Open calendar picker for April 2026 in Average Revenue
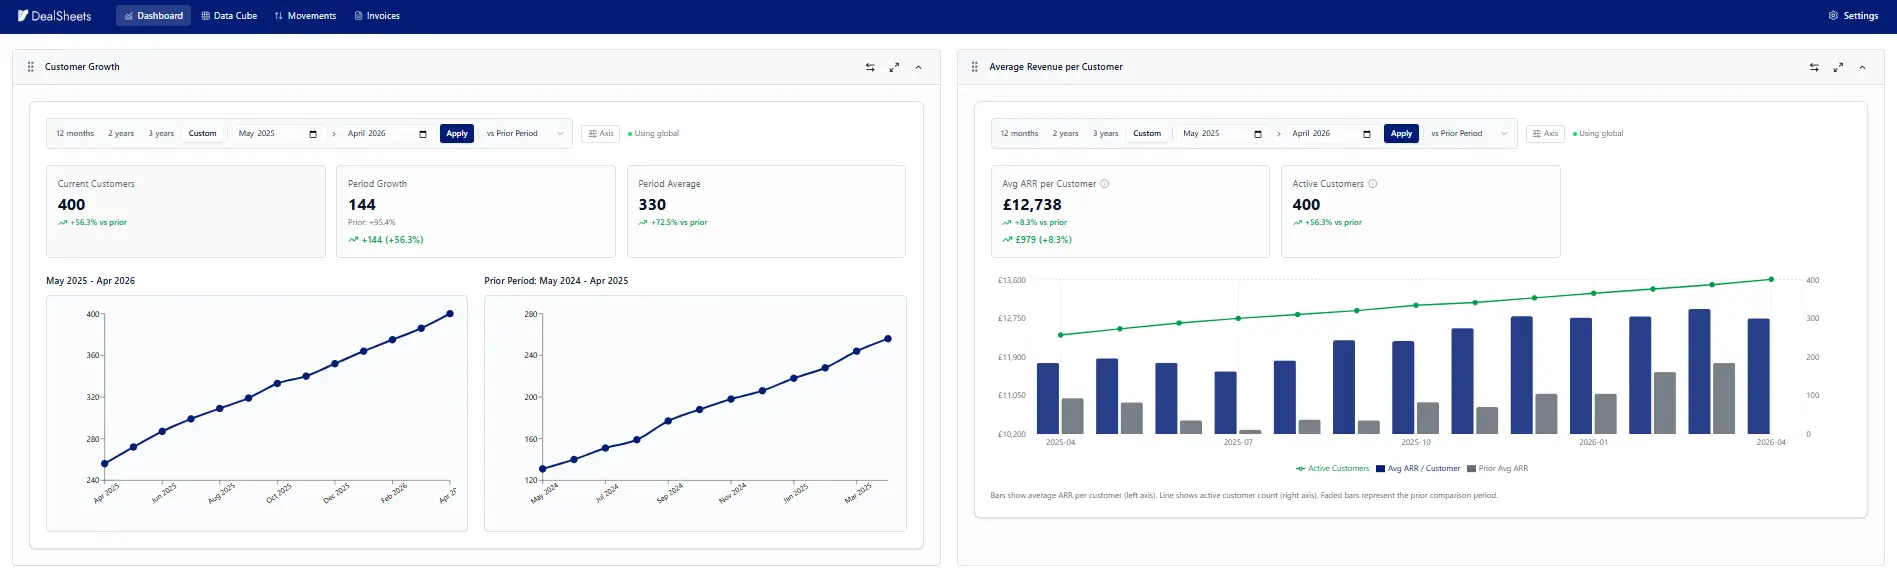This screenshot has width=1897, height=577. pyautogui.click(x=1367, y=134)
